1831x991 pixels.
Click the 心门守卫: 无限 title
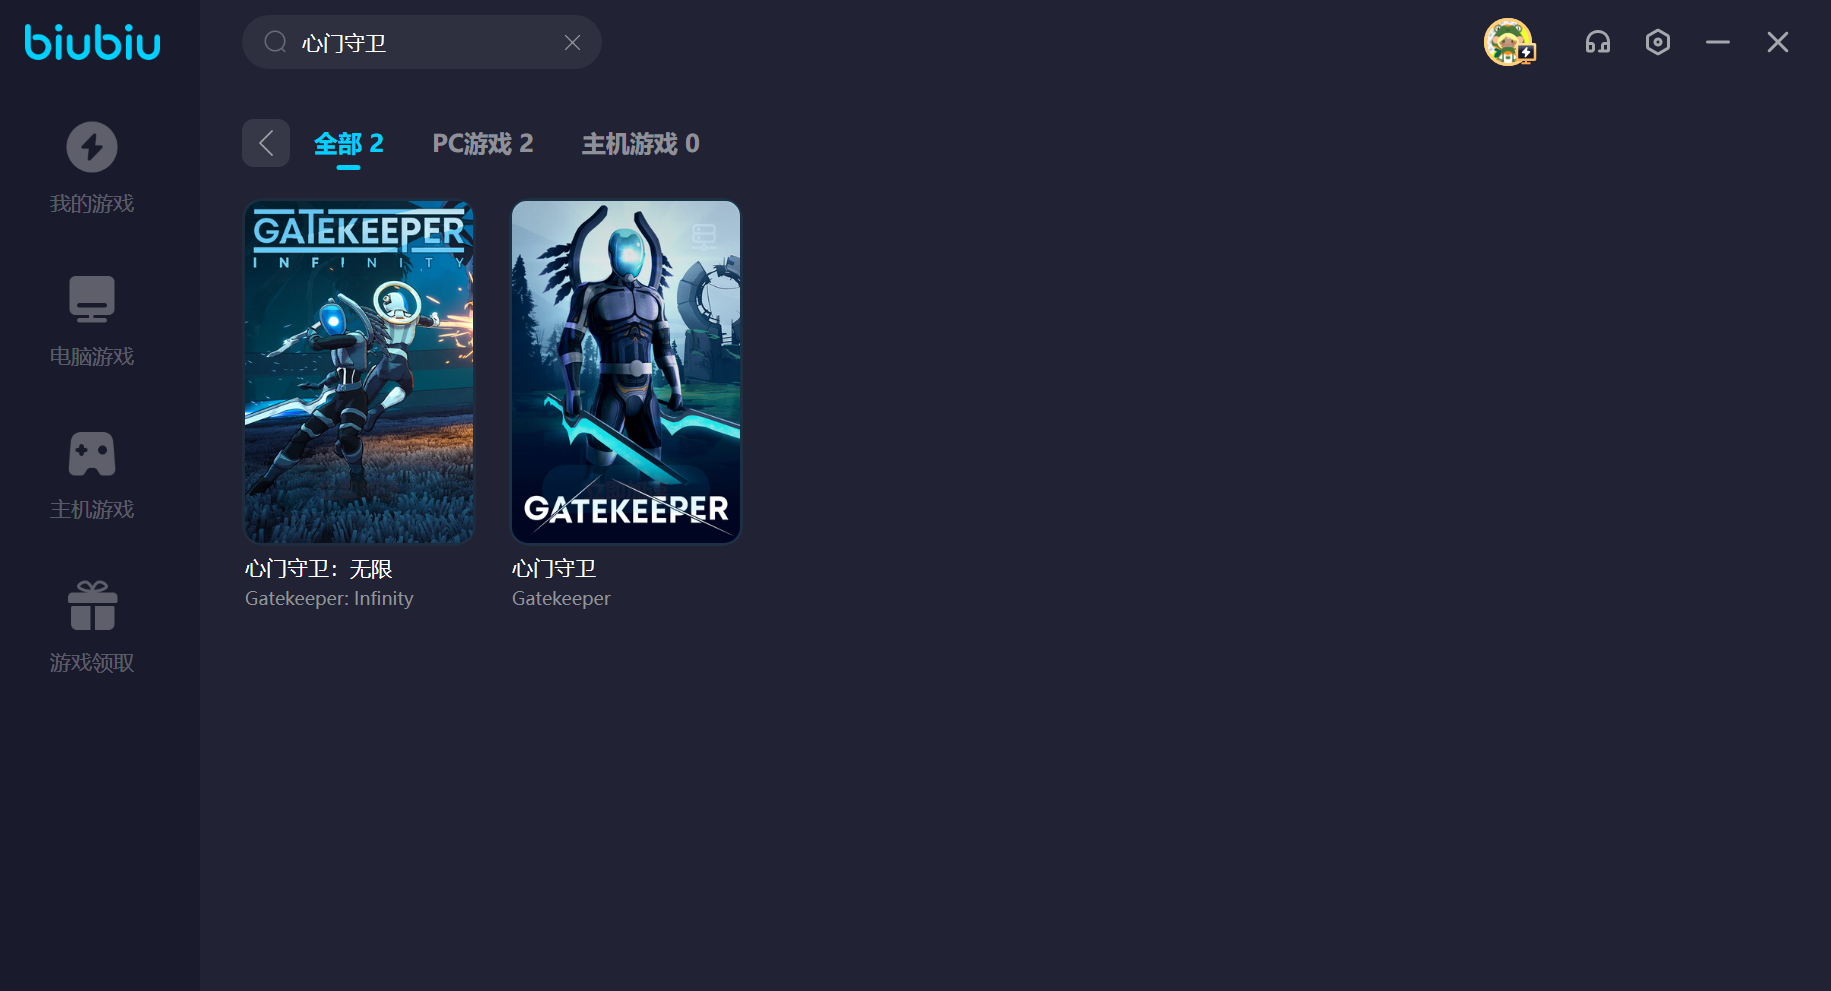(319, 569)
